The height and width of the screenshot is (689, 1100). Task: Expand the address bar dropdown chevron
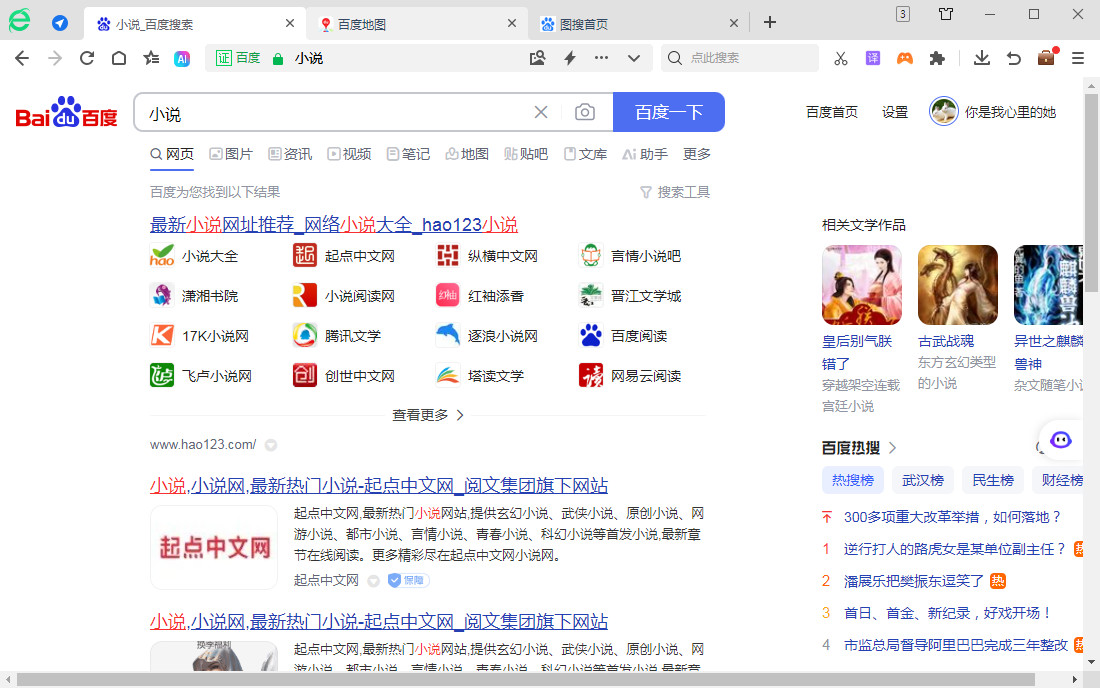click(633, 58)
